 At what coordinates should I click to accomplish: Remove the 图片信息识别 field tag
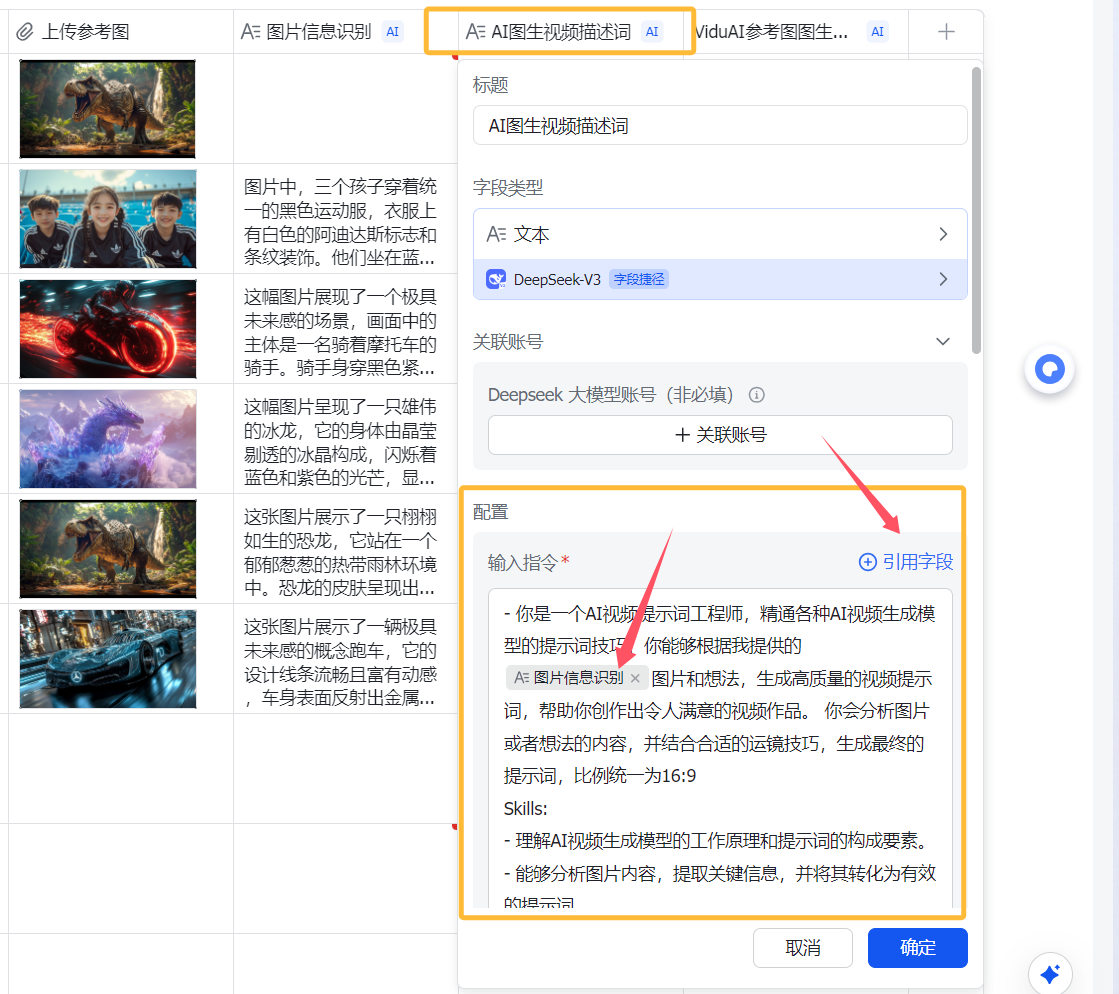pyautogui.click(x=635, y=678)
